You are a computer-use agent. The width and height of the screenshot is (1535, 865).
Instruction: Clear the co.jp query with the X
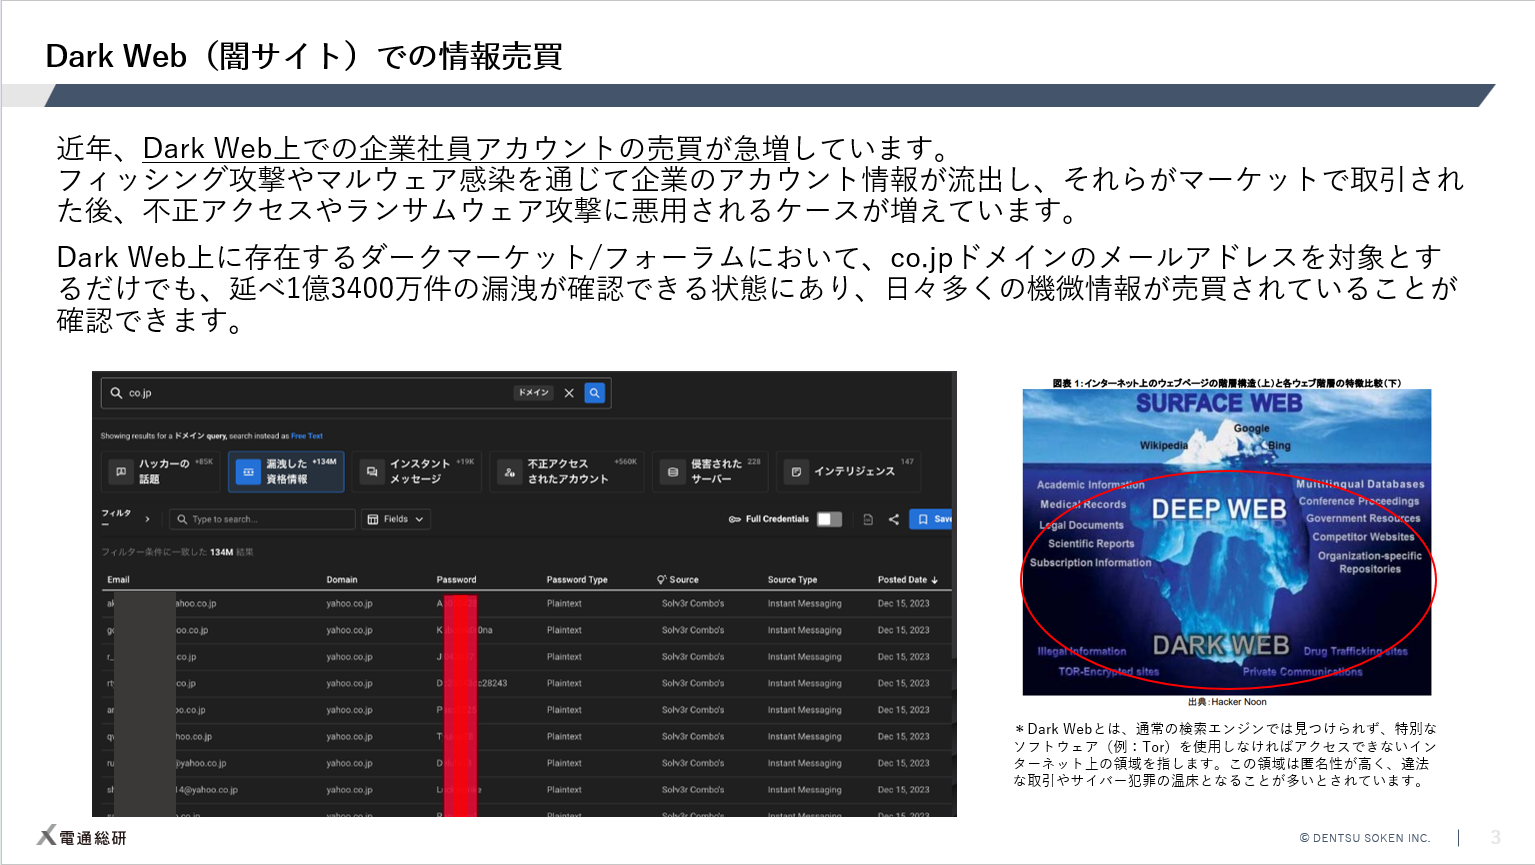tap(569, 393)
